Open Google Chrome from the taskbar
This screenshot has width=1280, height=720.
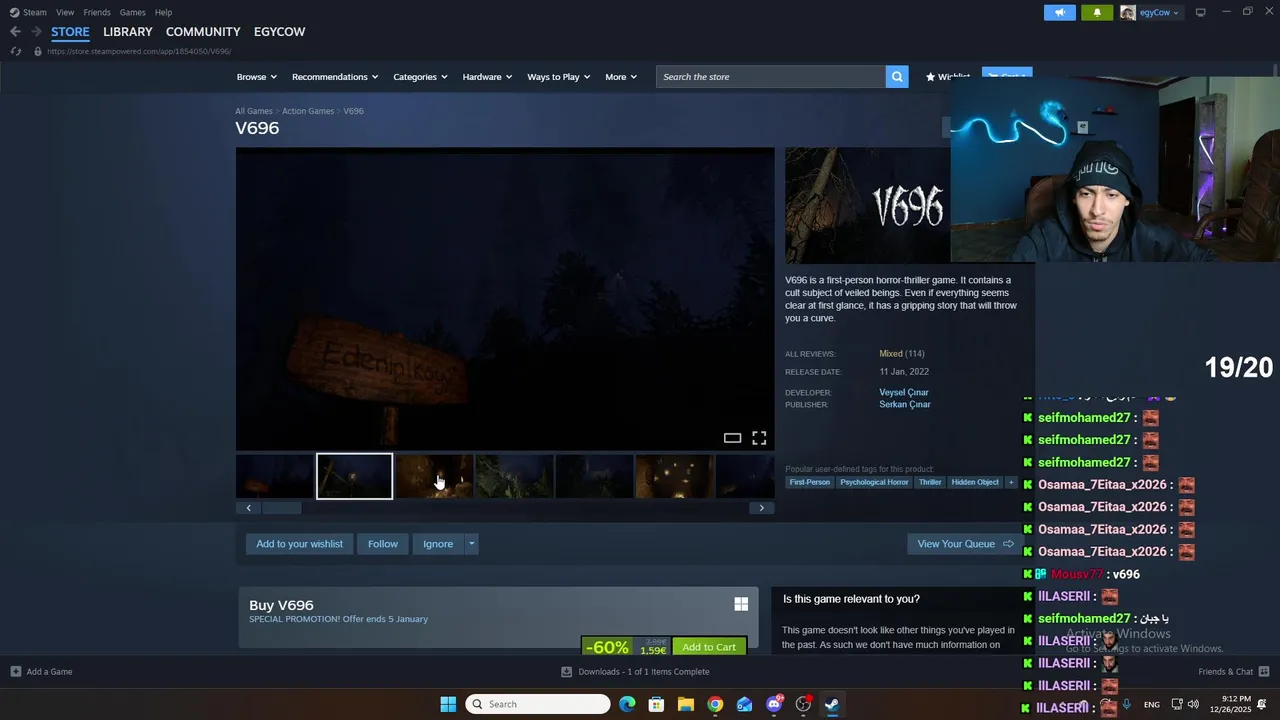[715, 704]
